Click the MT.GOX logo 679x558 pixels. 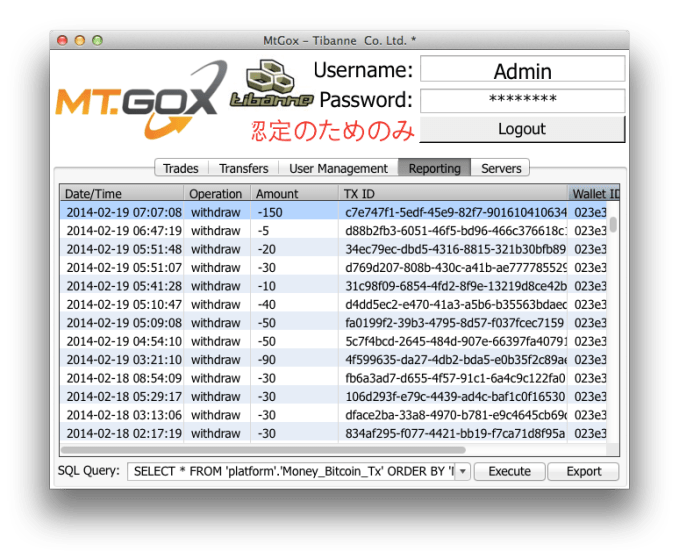(141, 100)
